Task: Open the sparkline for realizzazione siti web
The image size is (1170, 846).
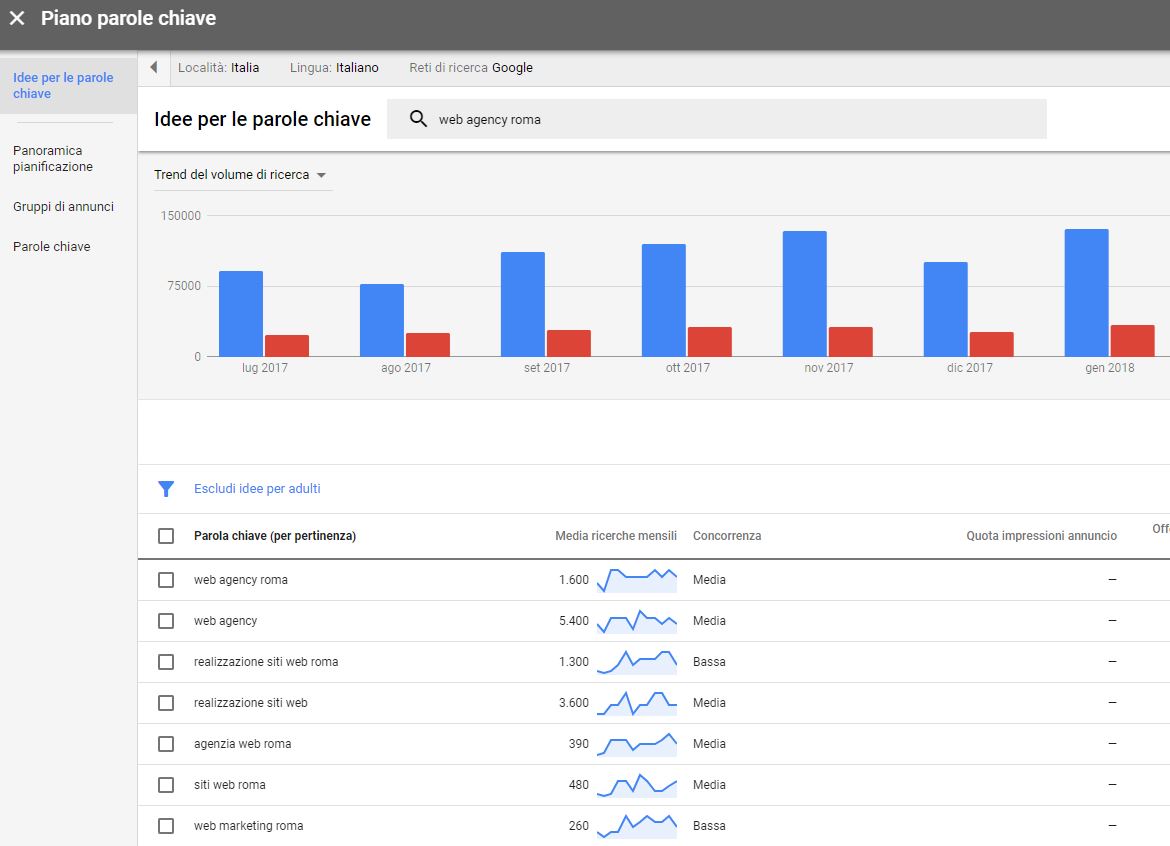Action: (x=636, y=703)
